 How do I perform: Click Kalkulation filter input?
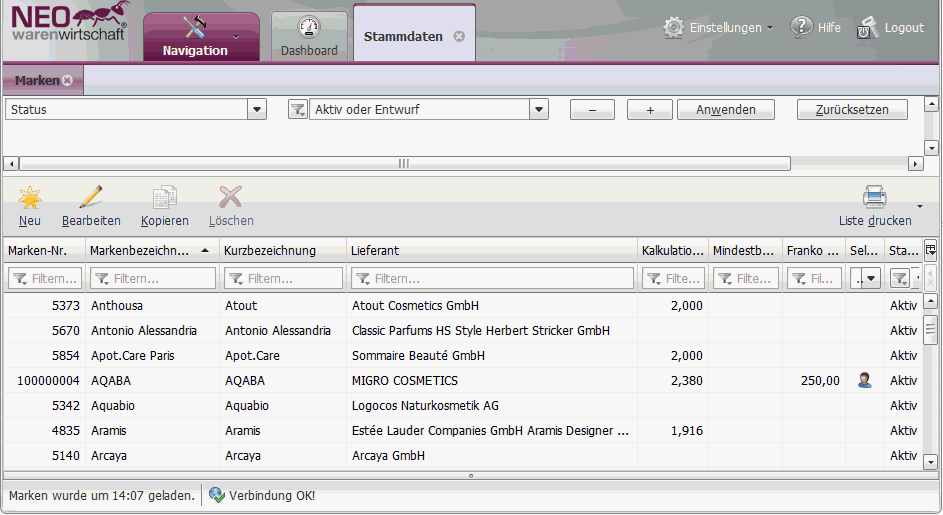(x=674, y=279)
